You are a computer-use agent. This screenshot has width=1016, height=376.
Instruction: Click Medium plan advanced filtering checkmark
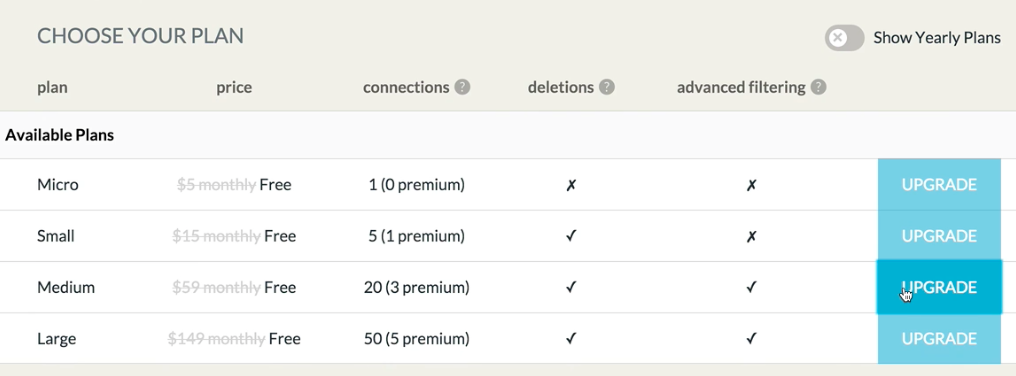[751, 287]
